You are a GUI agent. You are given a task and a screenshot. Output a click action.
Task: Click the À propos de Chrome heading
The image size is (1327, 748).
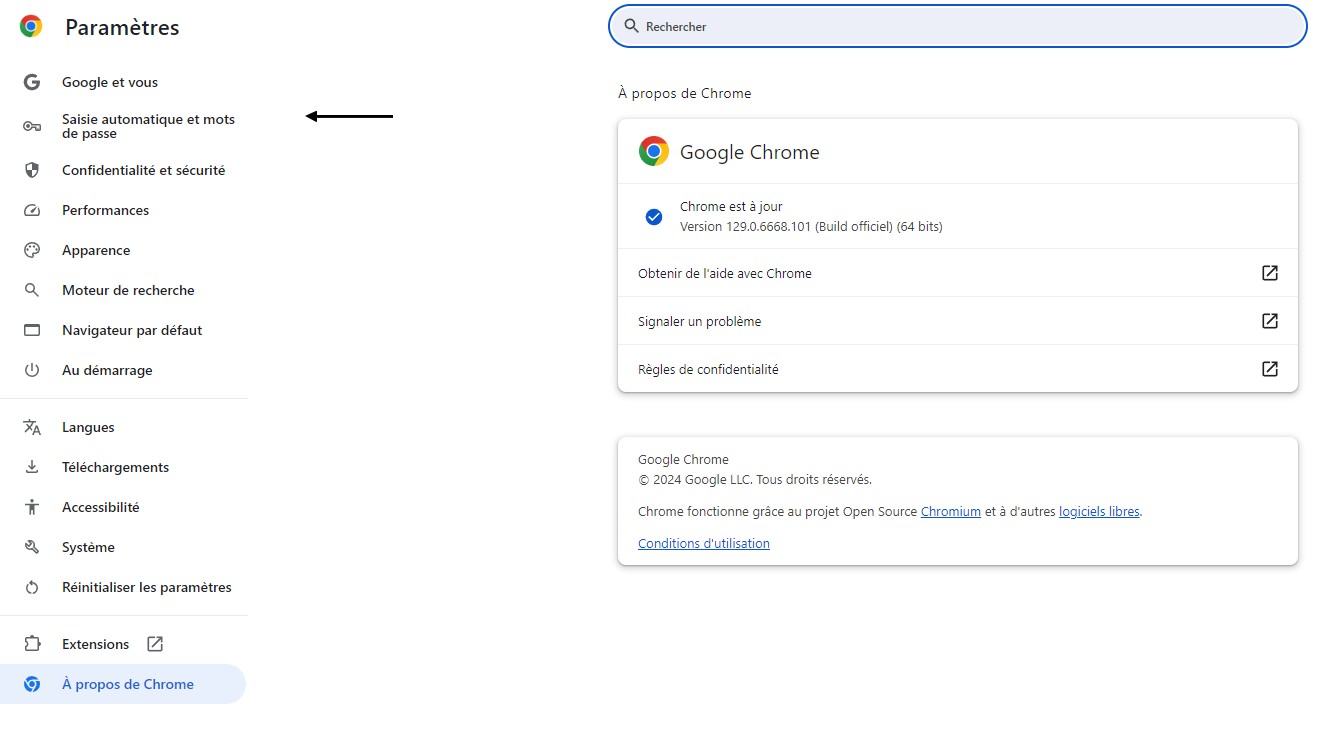point(684,93)
